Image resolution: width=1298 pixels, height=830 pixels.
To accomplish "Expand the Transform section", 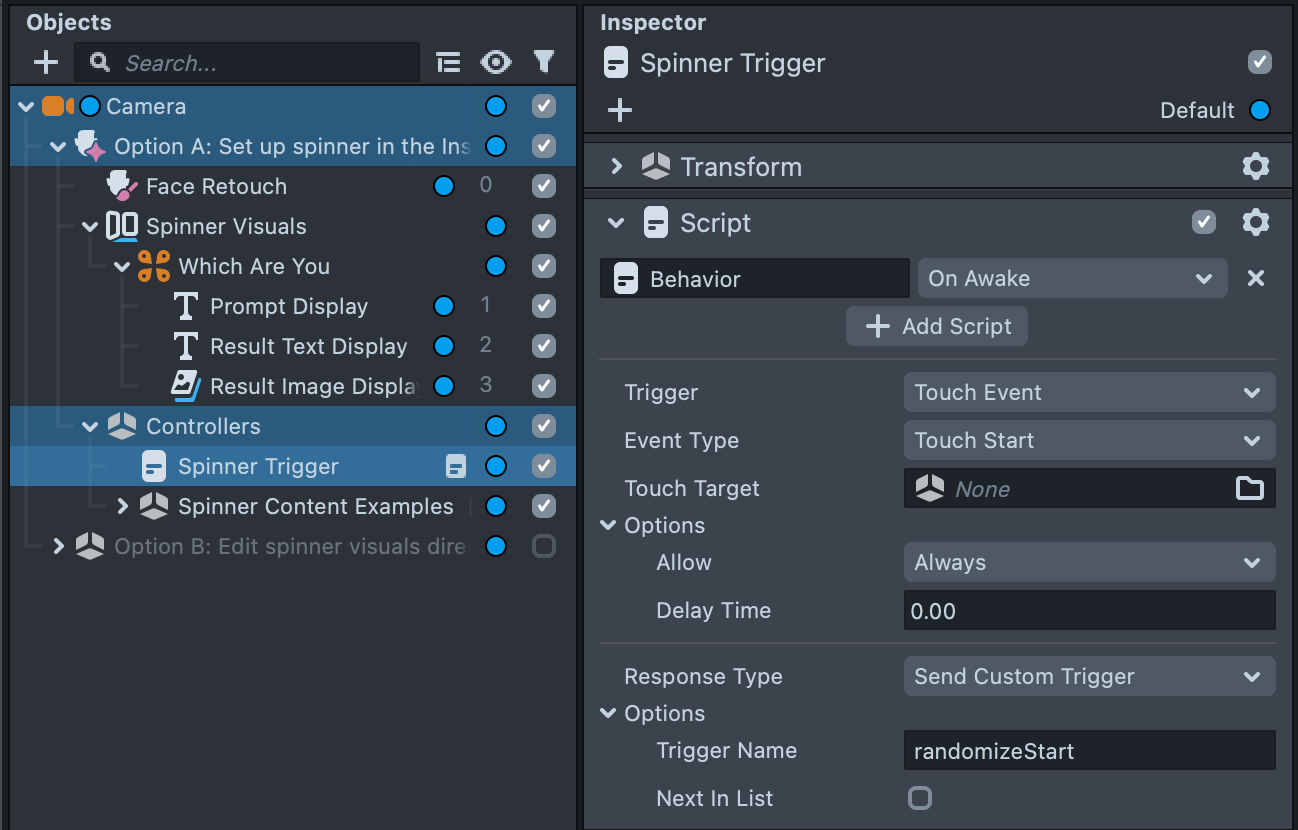I will click(x=617, y=166).
